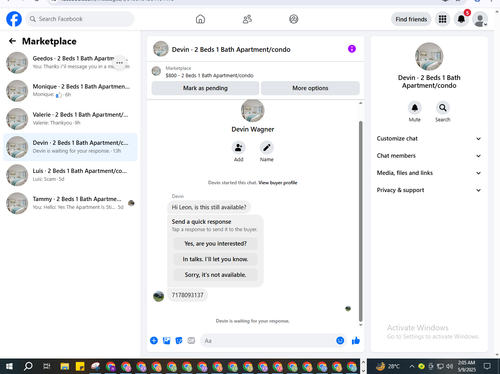Expand Customize chat section

point(429,139)
